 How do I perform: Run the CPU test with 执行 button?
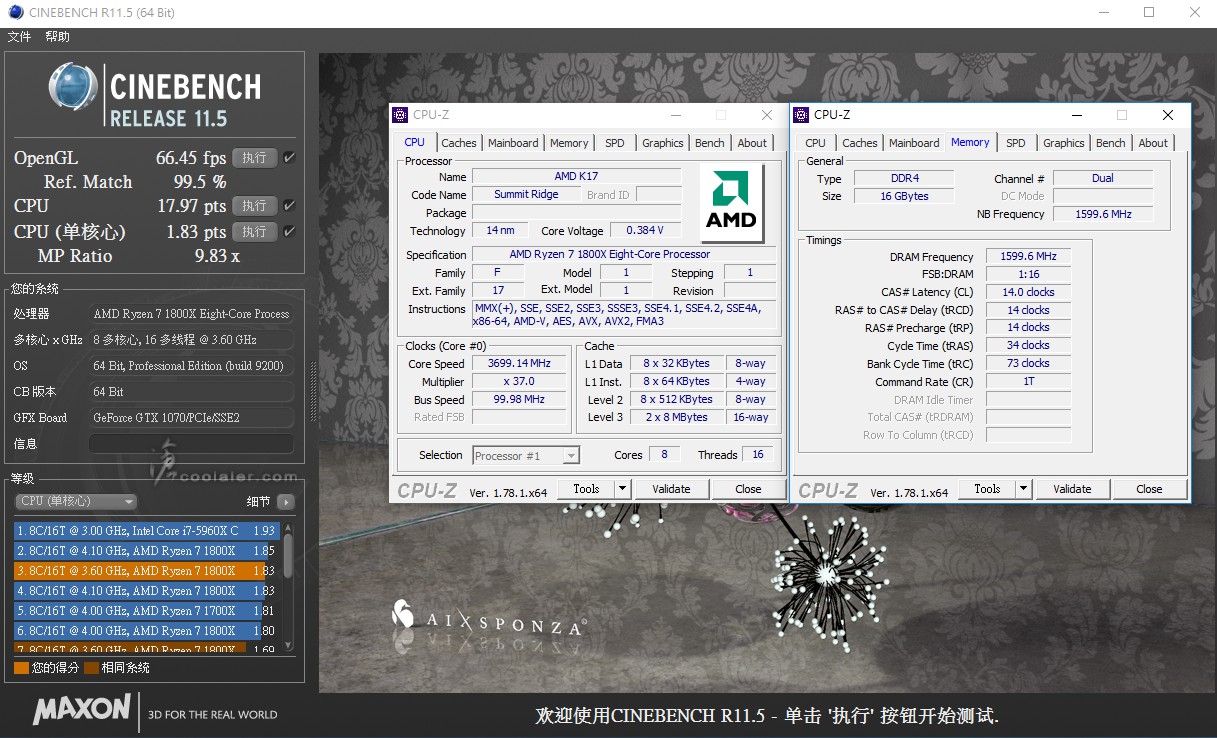tap(255, 206)
